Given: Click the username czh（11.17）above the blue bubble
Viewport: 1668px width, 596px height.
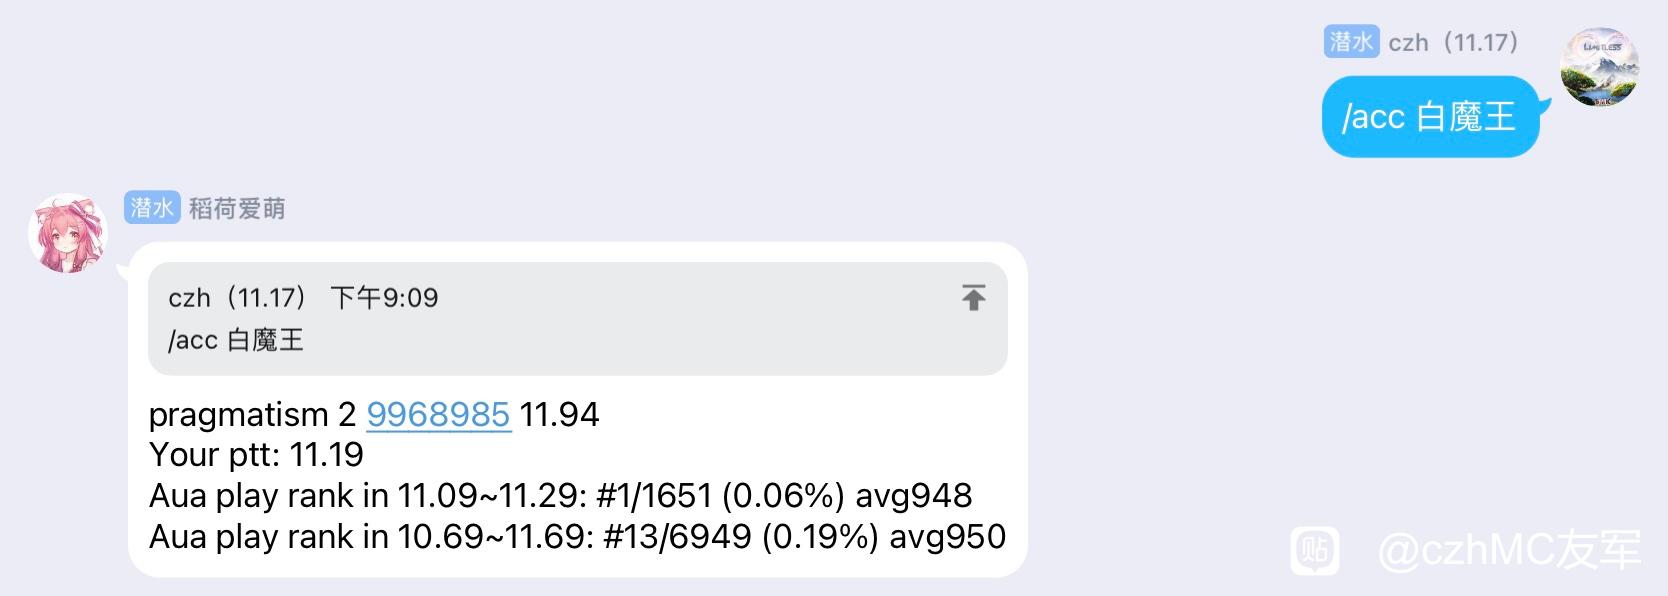Looking at the screenshot, I should click(1454, 42).
